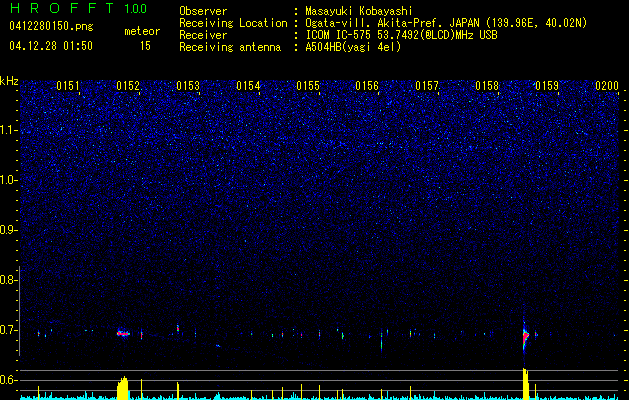
Task: Click the 0154 time marker
Action: [x=248, y=86]
